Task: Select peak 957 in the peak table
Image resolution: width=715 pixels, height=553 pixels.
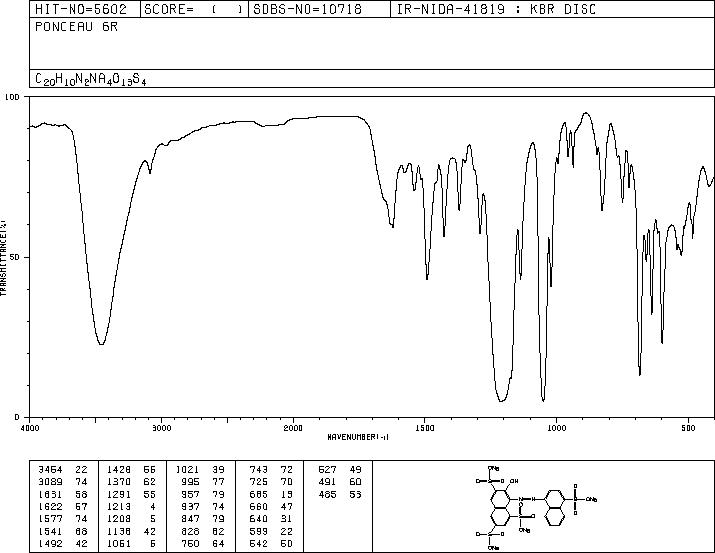Action: coord(190,494)
